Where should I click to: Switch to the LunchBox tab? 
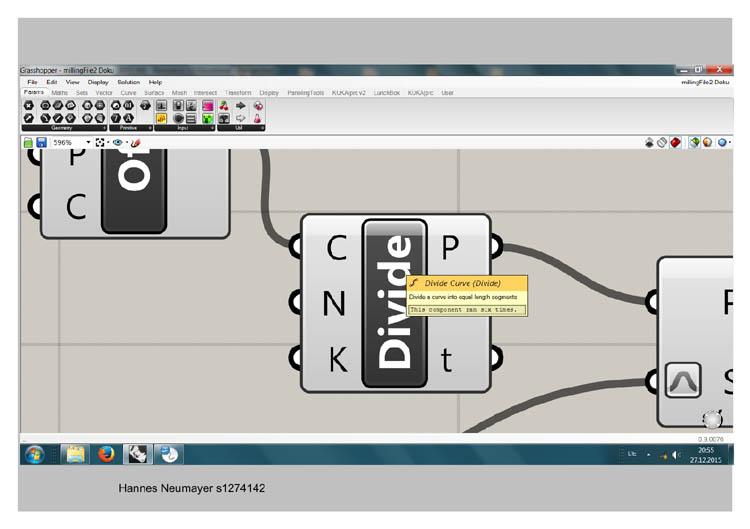click(x=386, y=93)
